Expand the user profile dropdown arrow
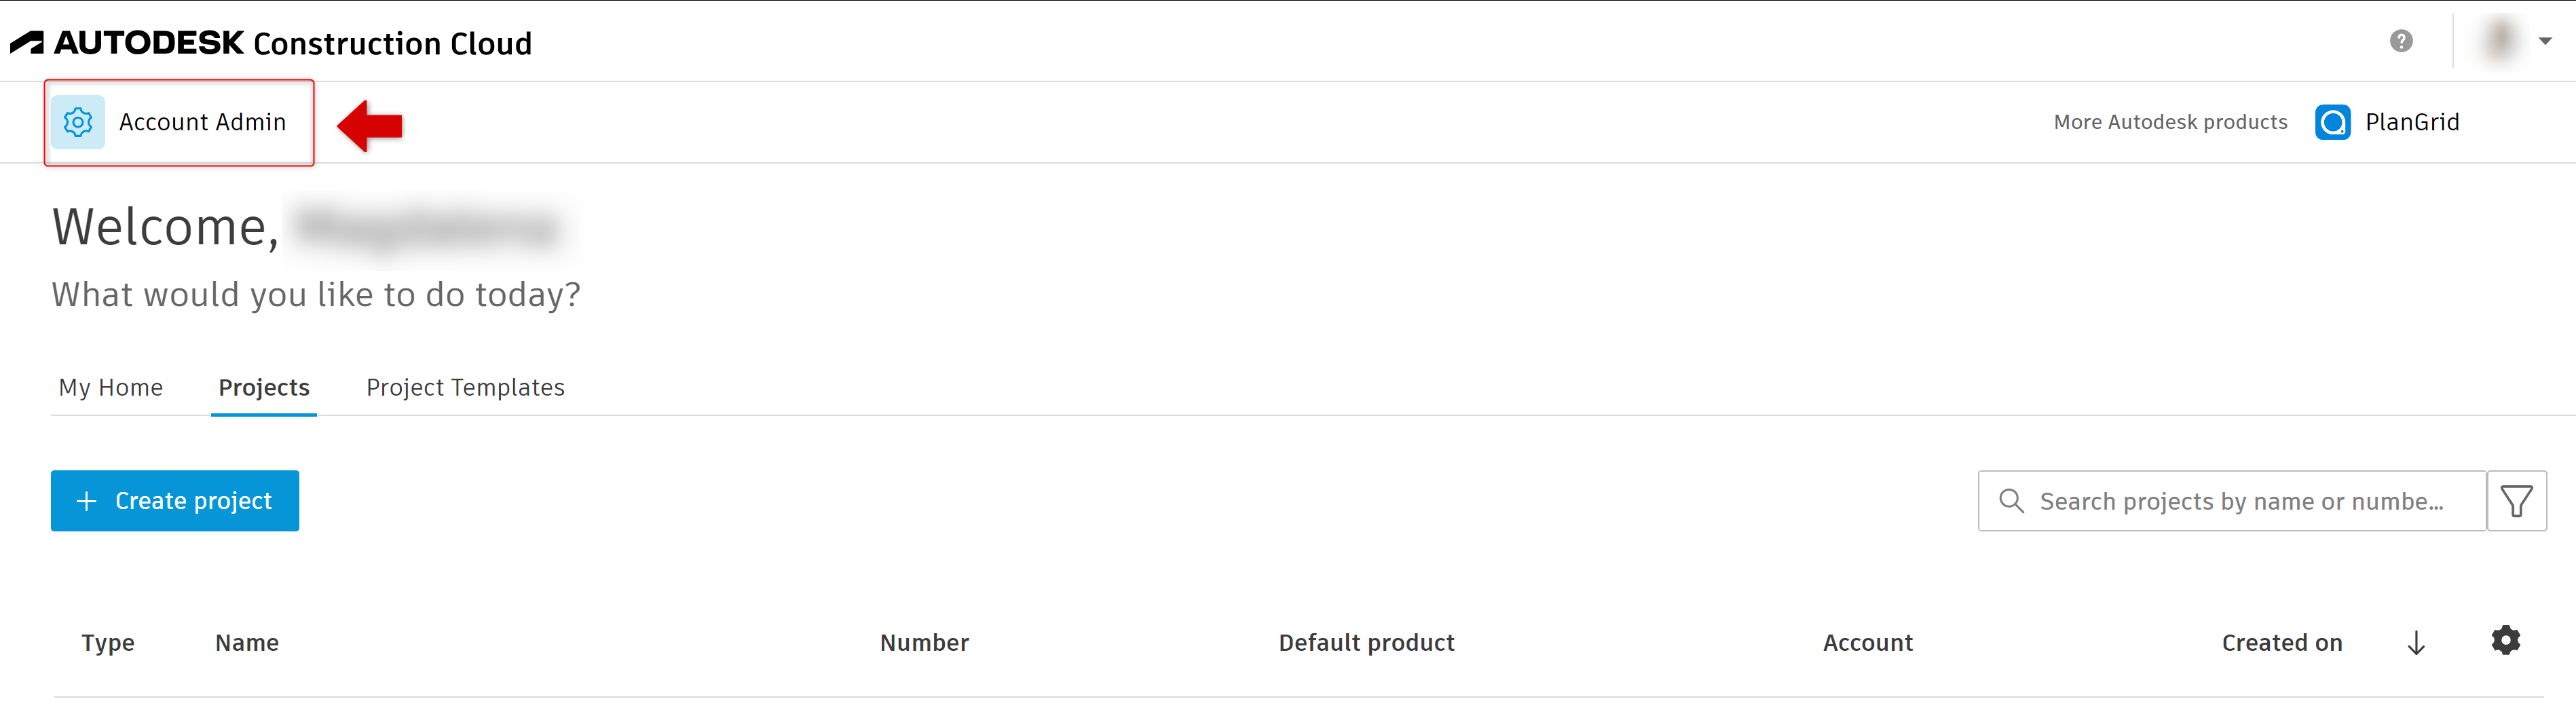The width and height of the screenshot is (2576, 716). coord(2545,41)
